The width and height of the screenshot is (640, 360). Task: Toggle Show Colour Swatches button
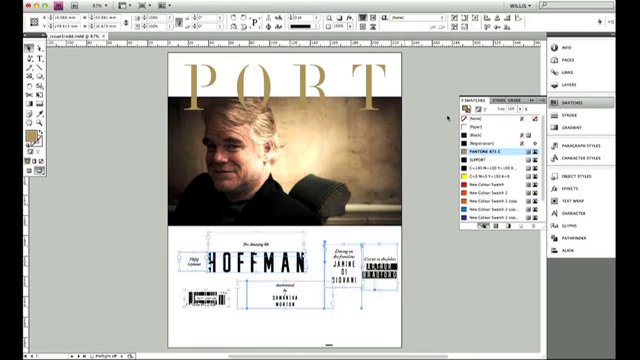click(496, 226)
